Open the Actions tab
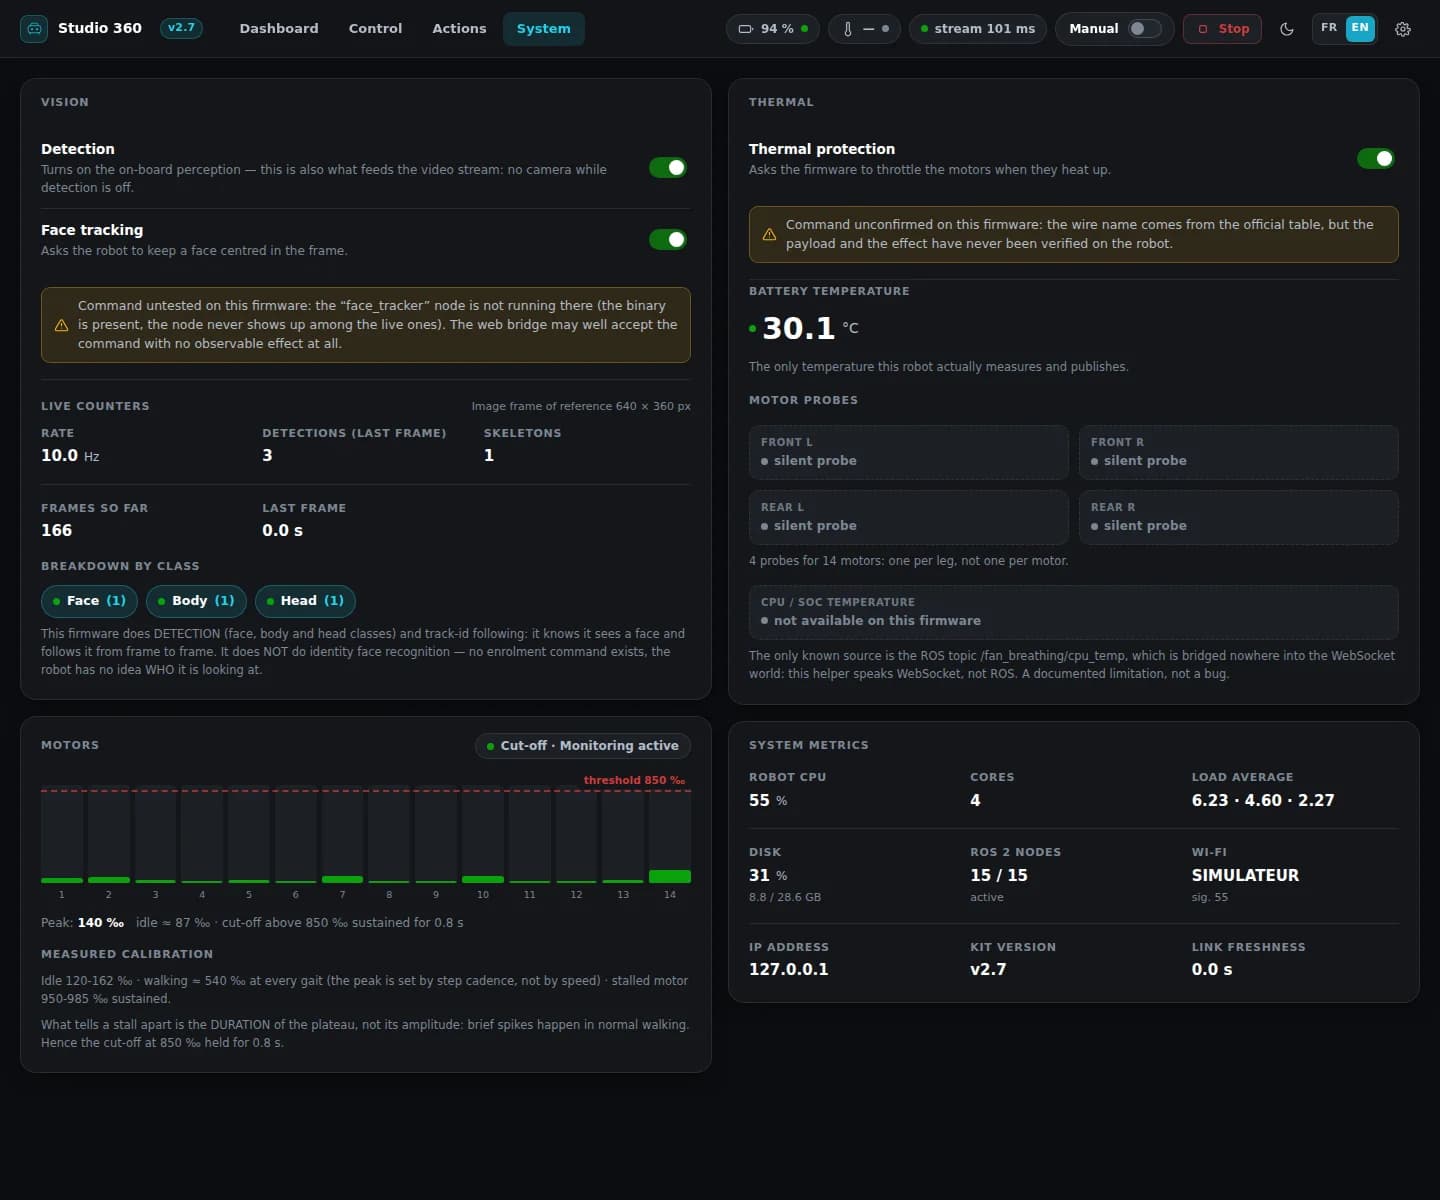The height and width of the screenshot is (1200, 1440). pos(459,29)
